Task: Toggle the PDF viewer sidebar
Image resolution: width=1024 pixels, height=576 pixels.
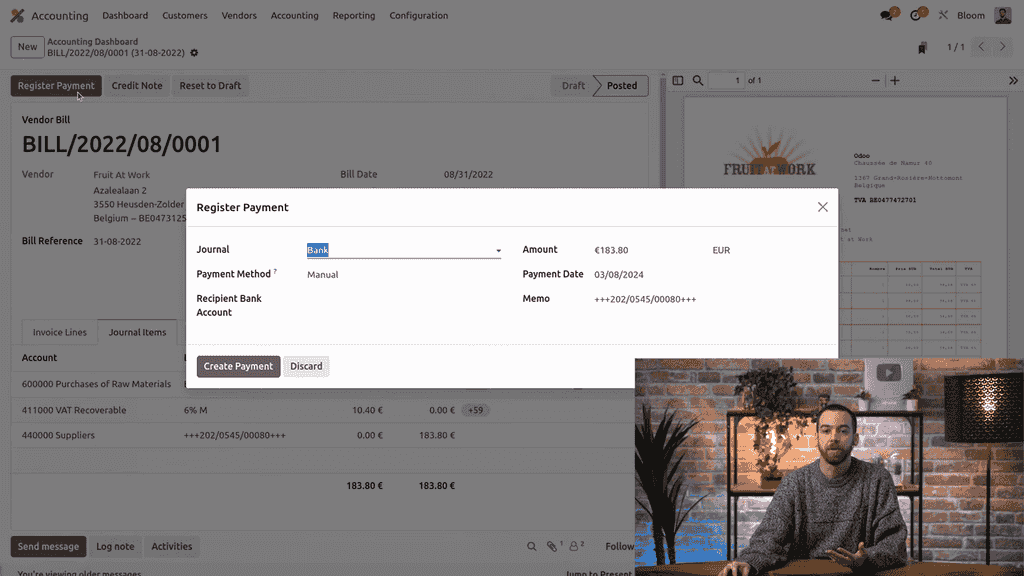Action: pyautogui.click(x=677, y=81)
